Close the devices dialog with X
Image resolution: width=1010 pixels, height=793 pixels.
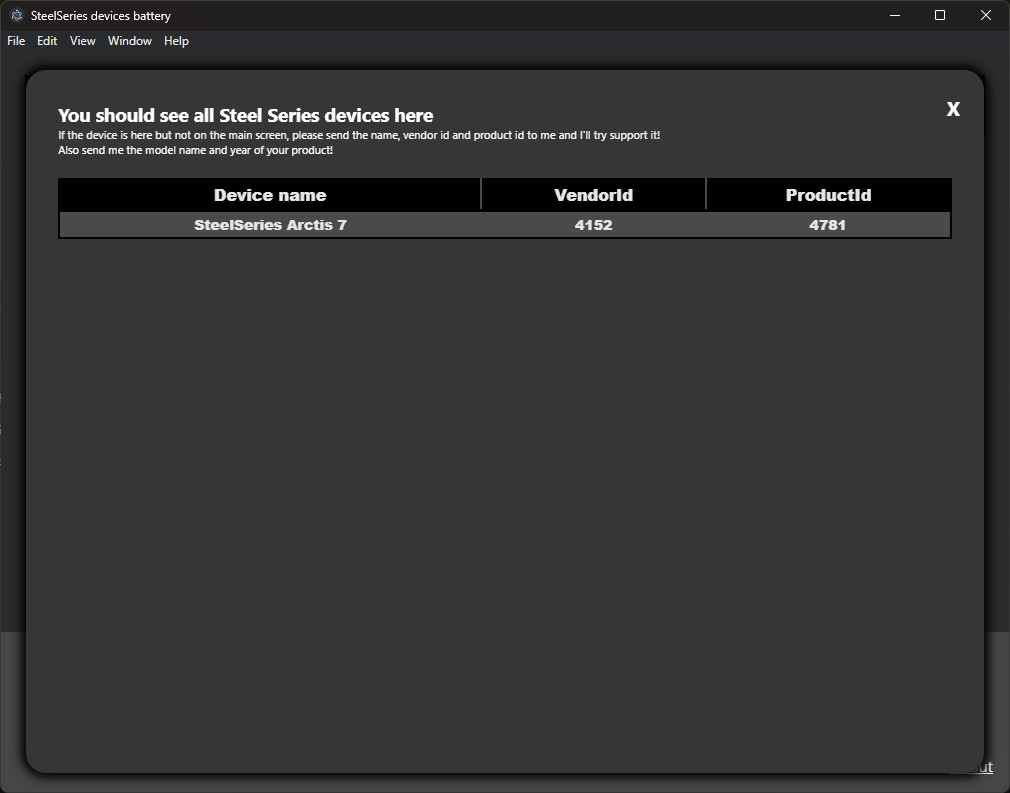tap(953, 109)
